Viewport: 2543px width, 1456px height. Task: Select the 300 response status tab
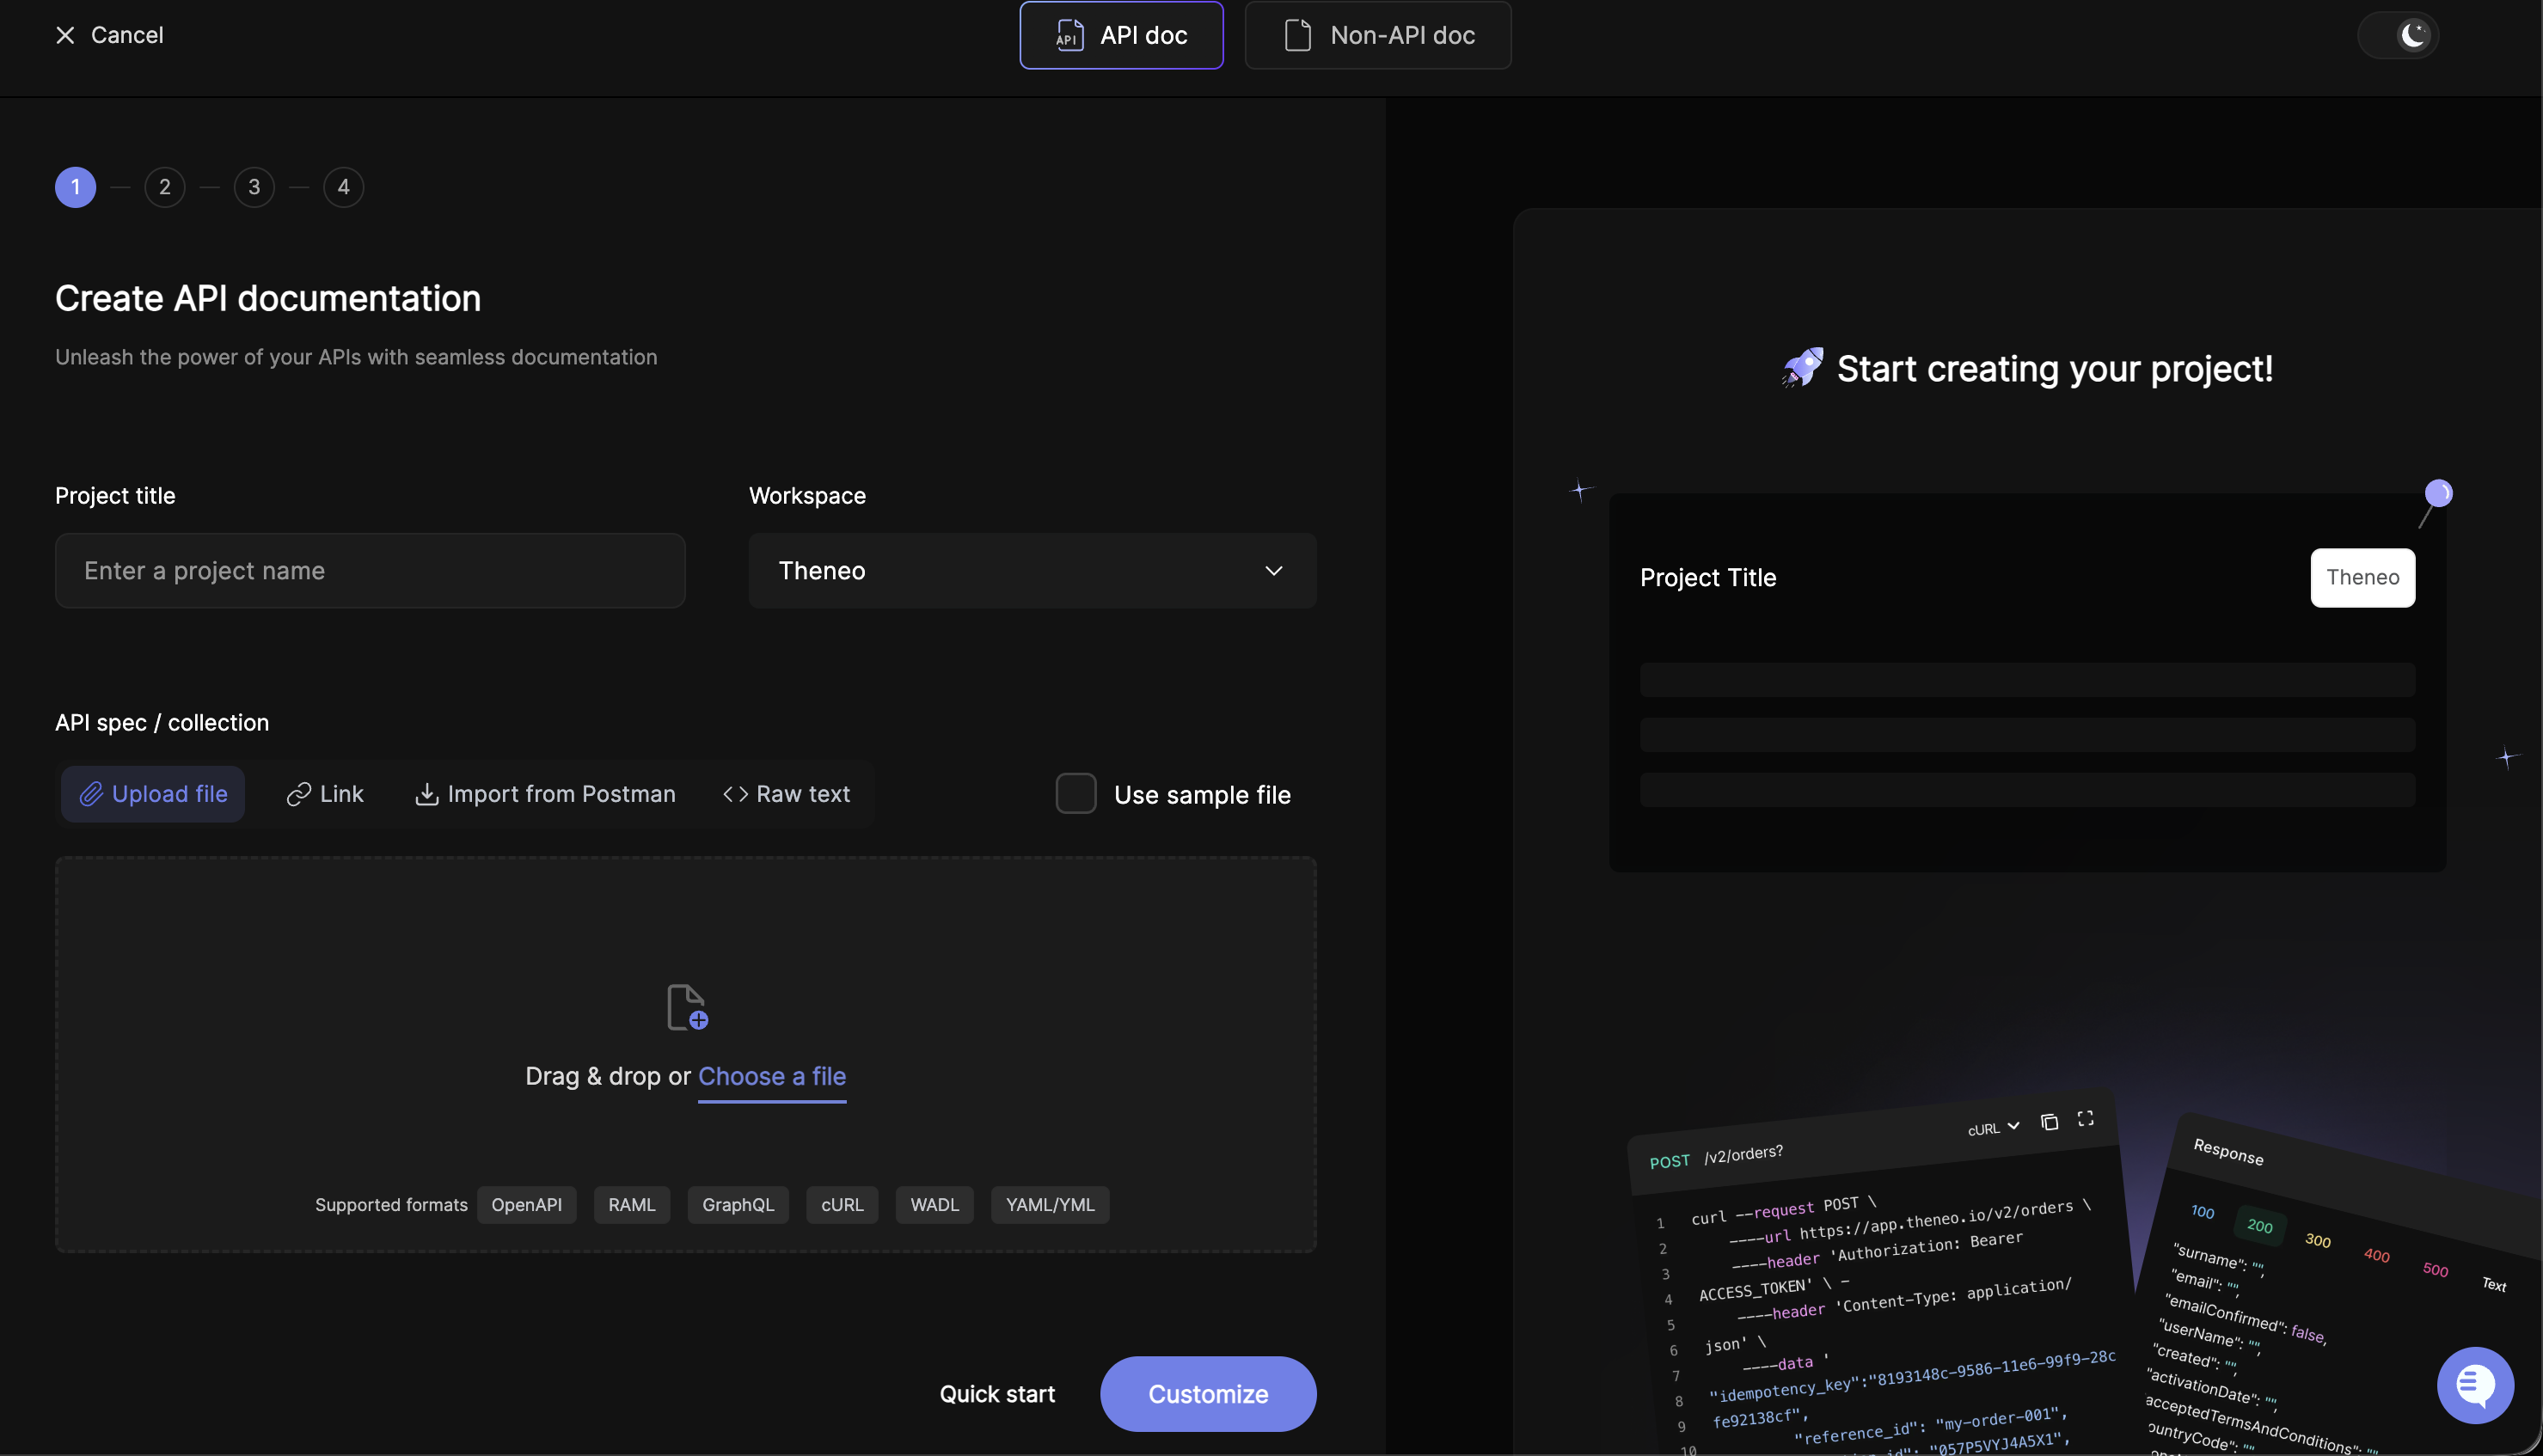coord(2318,1240)
